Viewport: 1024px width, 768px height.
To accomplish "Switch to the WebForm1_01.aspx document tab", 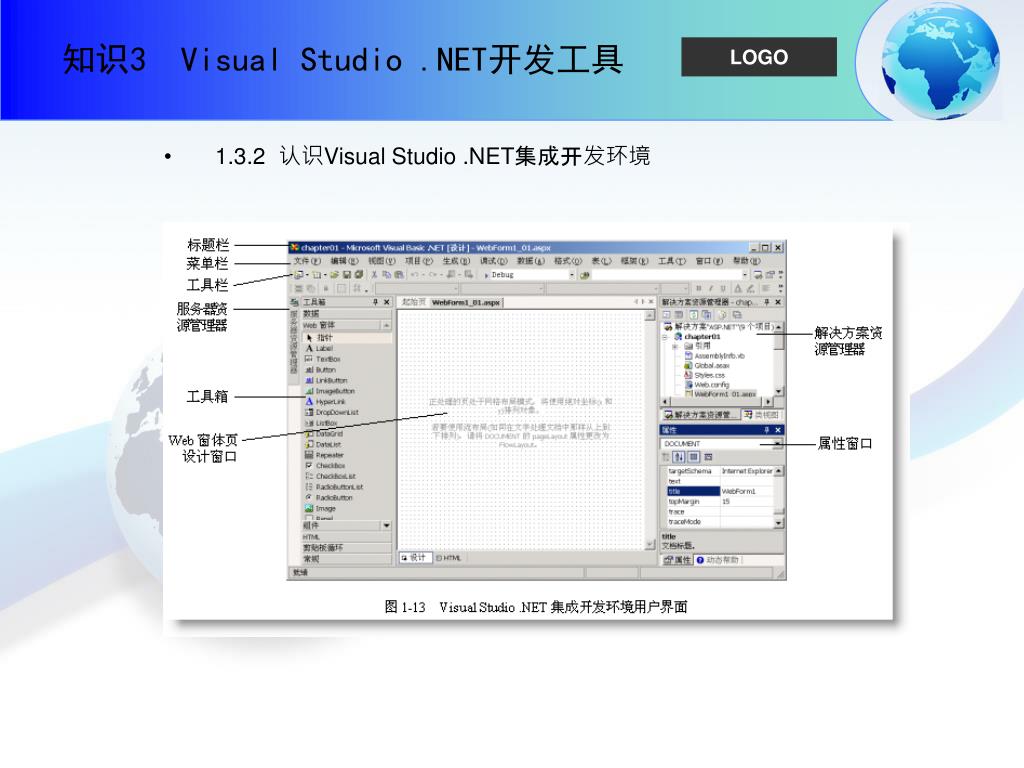I will click(x=466, y=302).
